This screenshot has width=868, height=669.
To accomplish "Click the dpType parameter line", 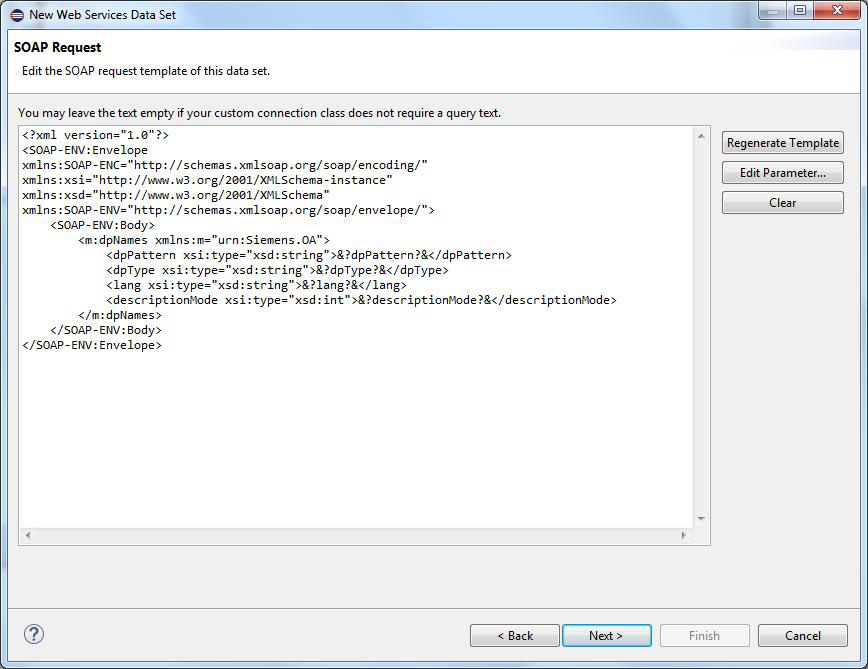I will click(277, 270).
